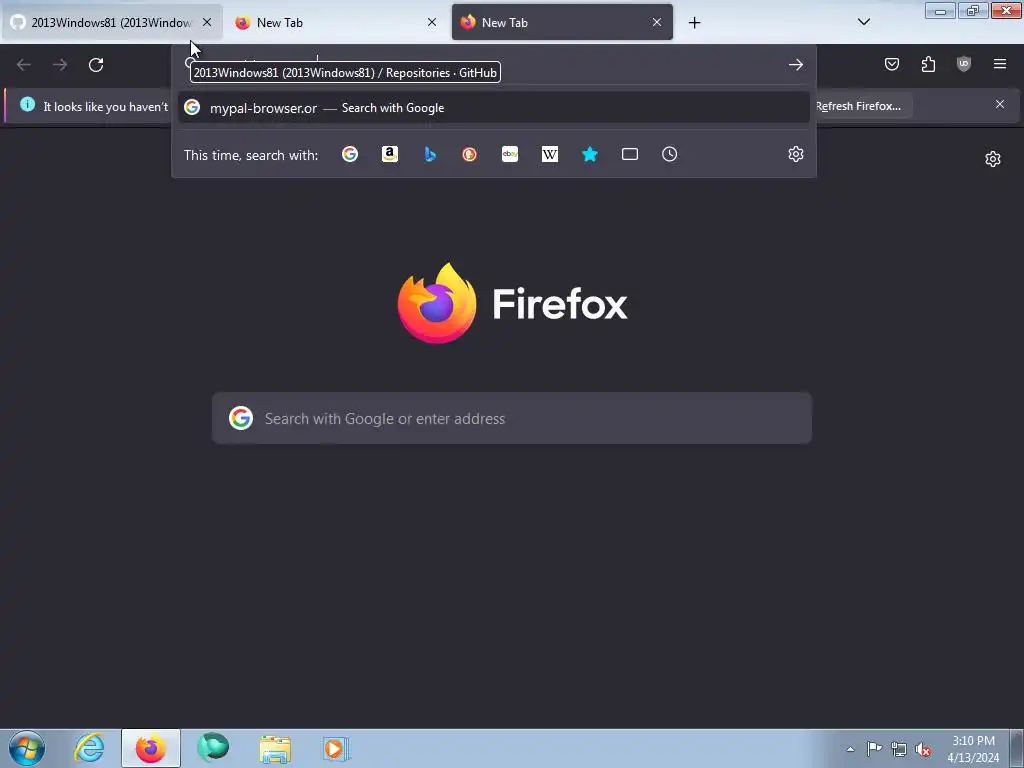Show hidden system tray icons
The width and height of the screenshot is (1024, 768).
[x=850, y=750]
